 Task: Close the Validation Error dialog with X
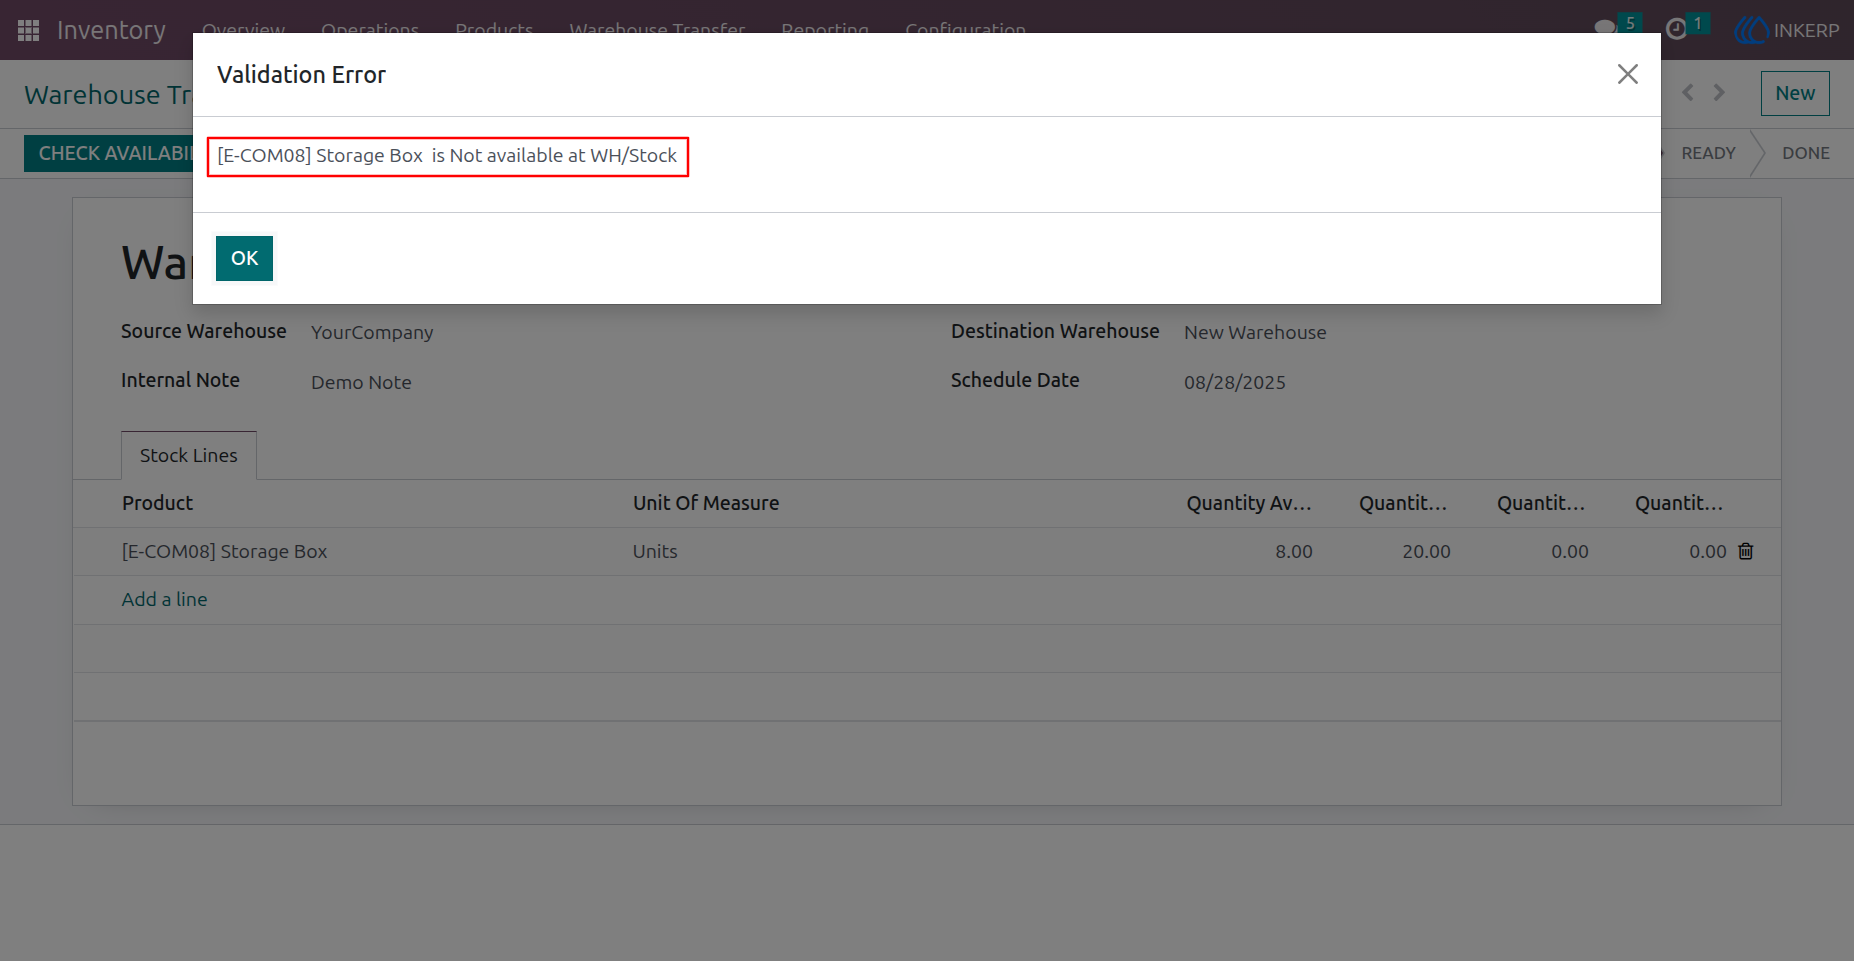[1627, 74]
